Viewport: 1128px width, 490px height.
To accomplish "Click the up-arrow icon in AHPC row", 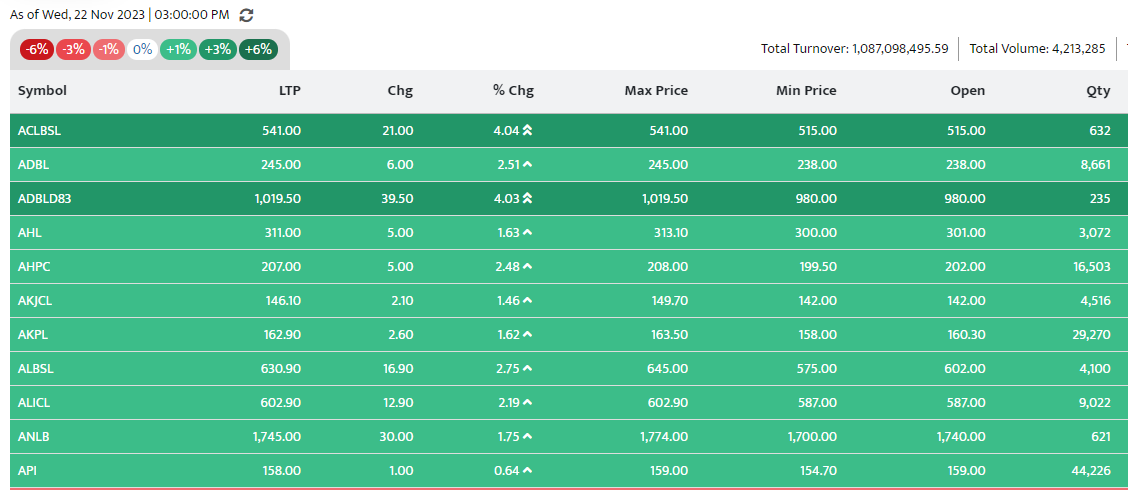I will click(527, 267).
